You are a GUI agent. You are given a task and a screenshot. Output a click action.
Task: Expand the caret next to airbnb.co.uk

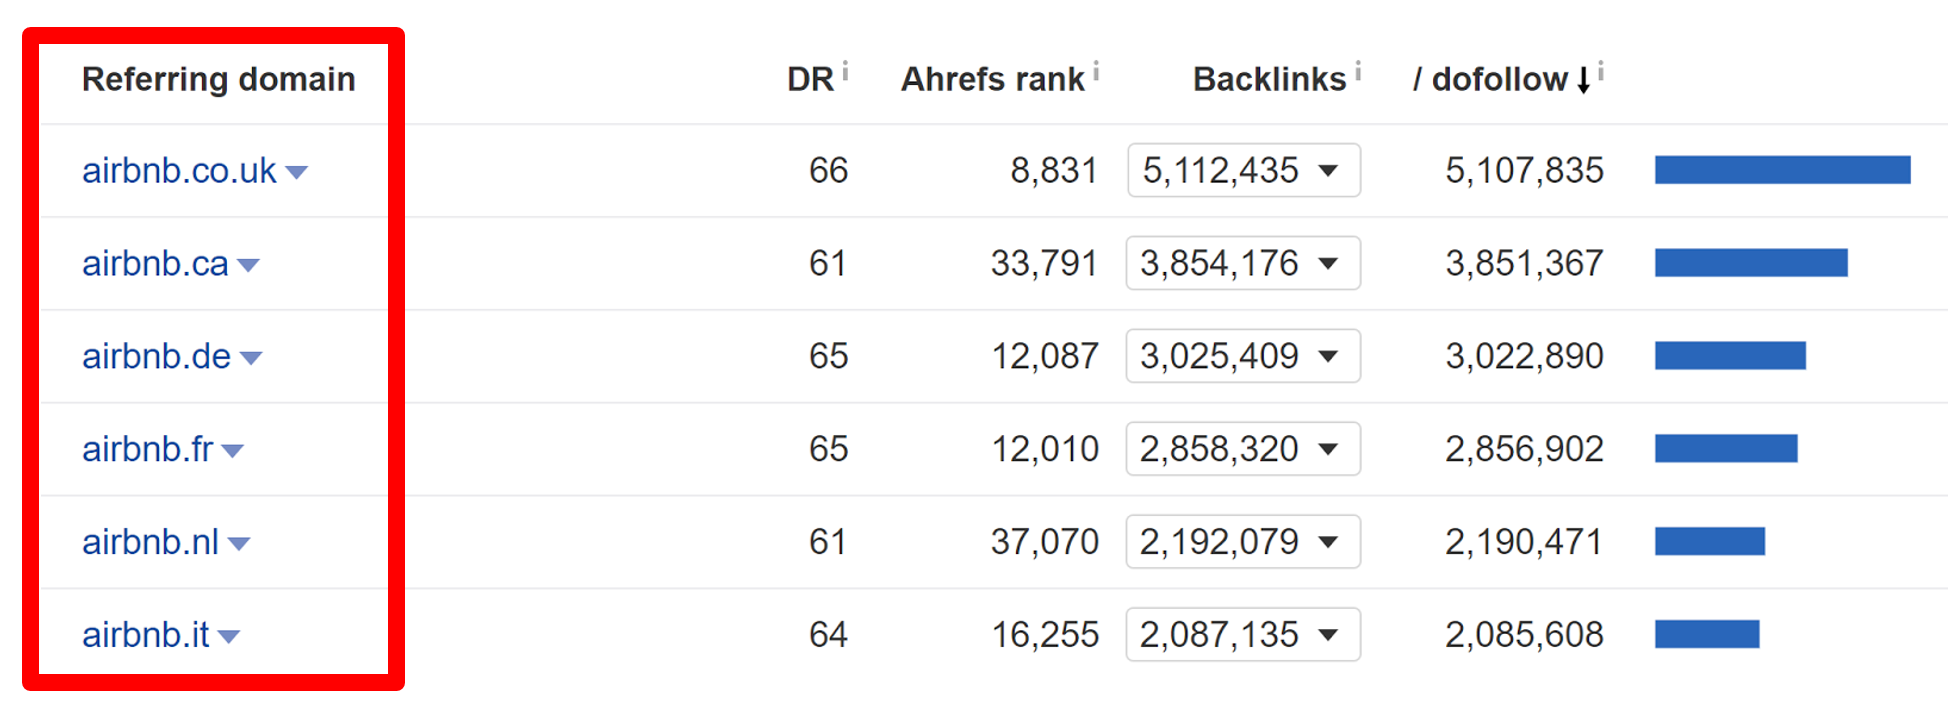pos(297,172)
